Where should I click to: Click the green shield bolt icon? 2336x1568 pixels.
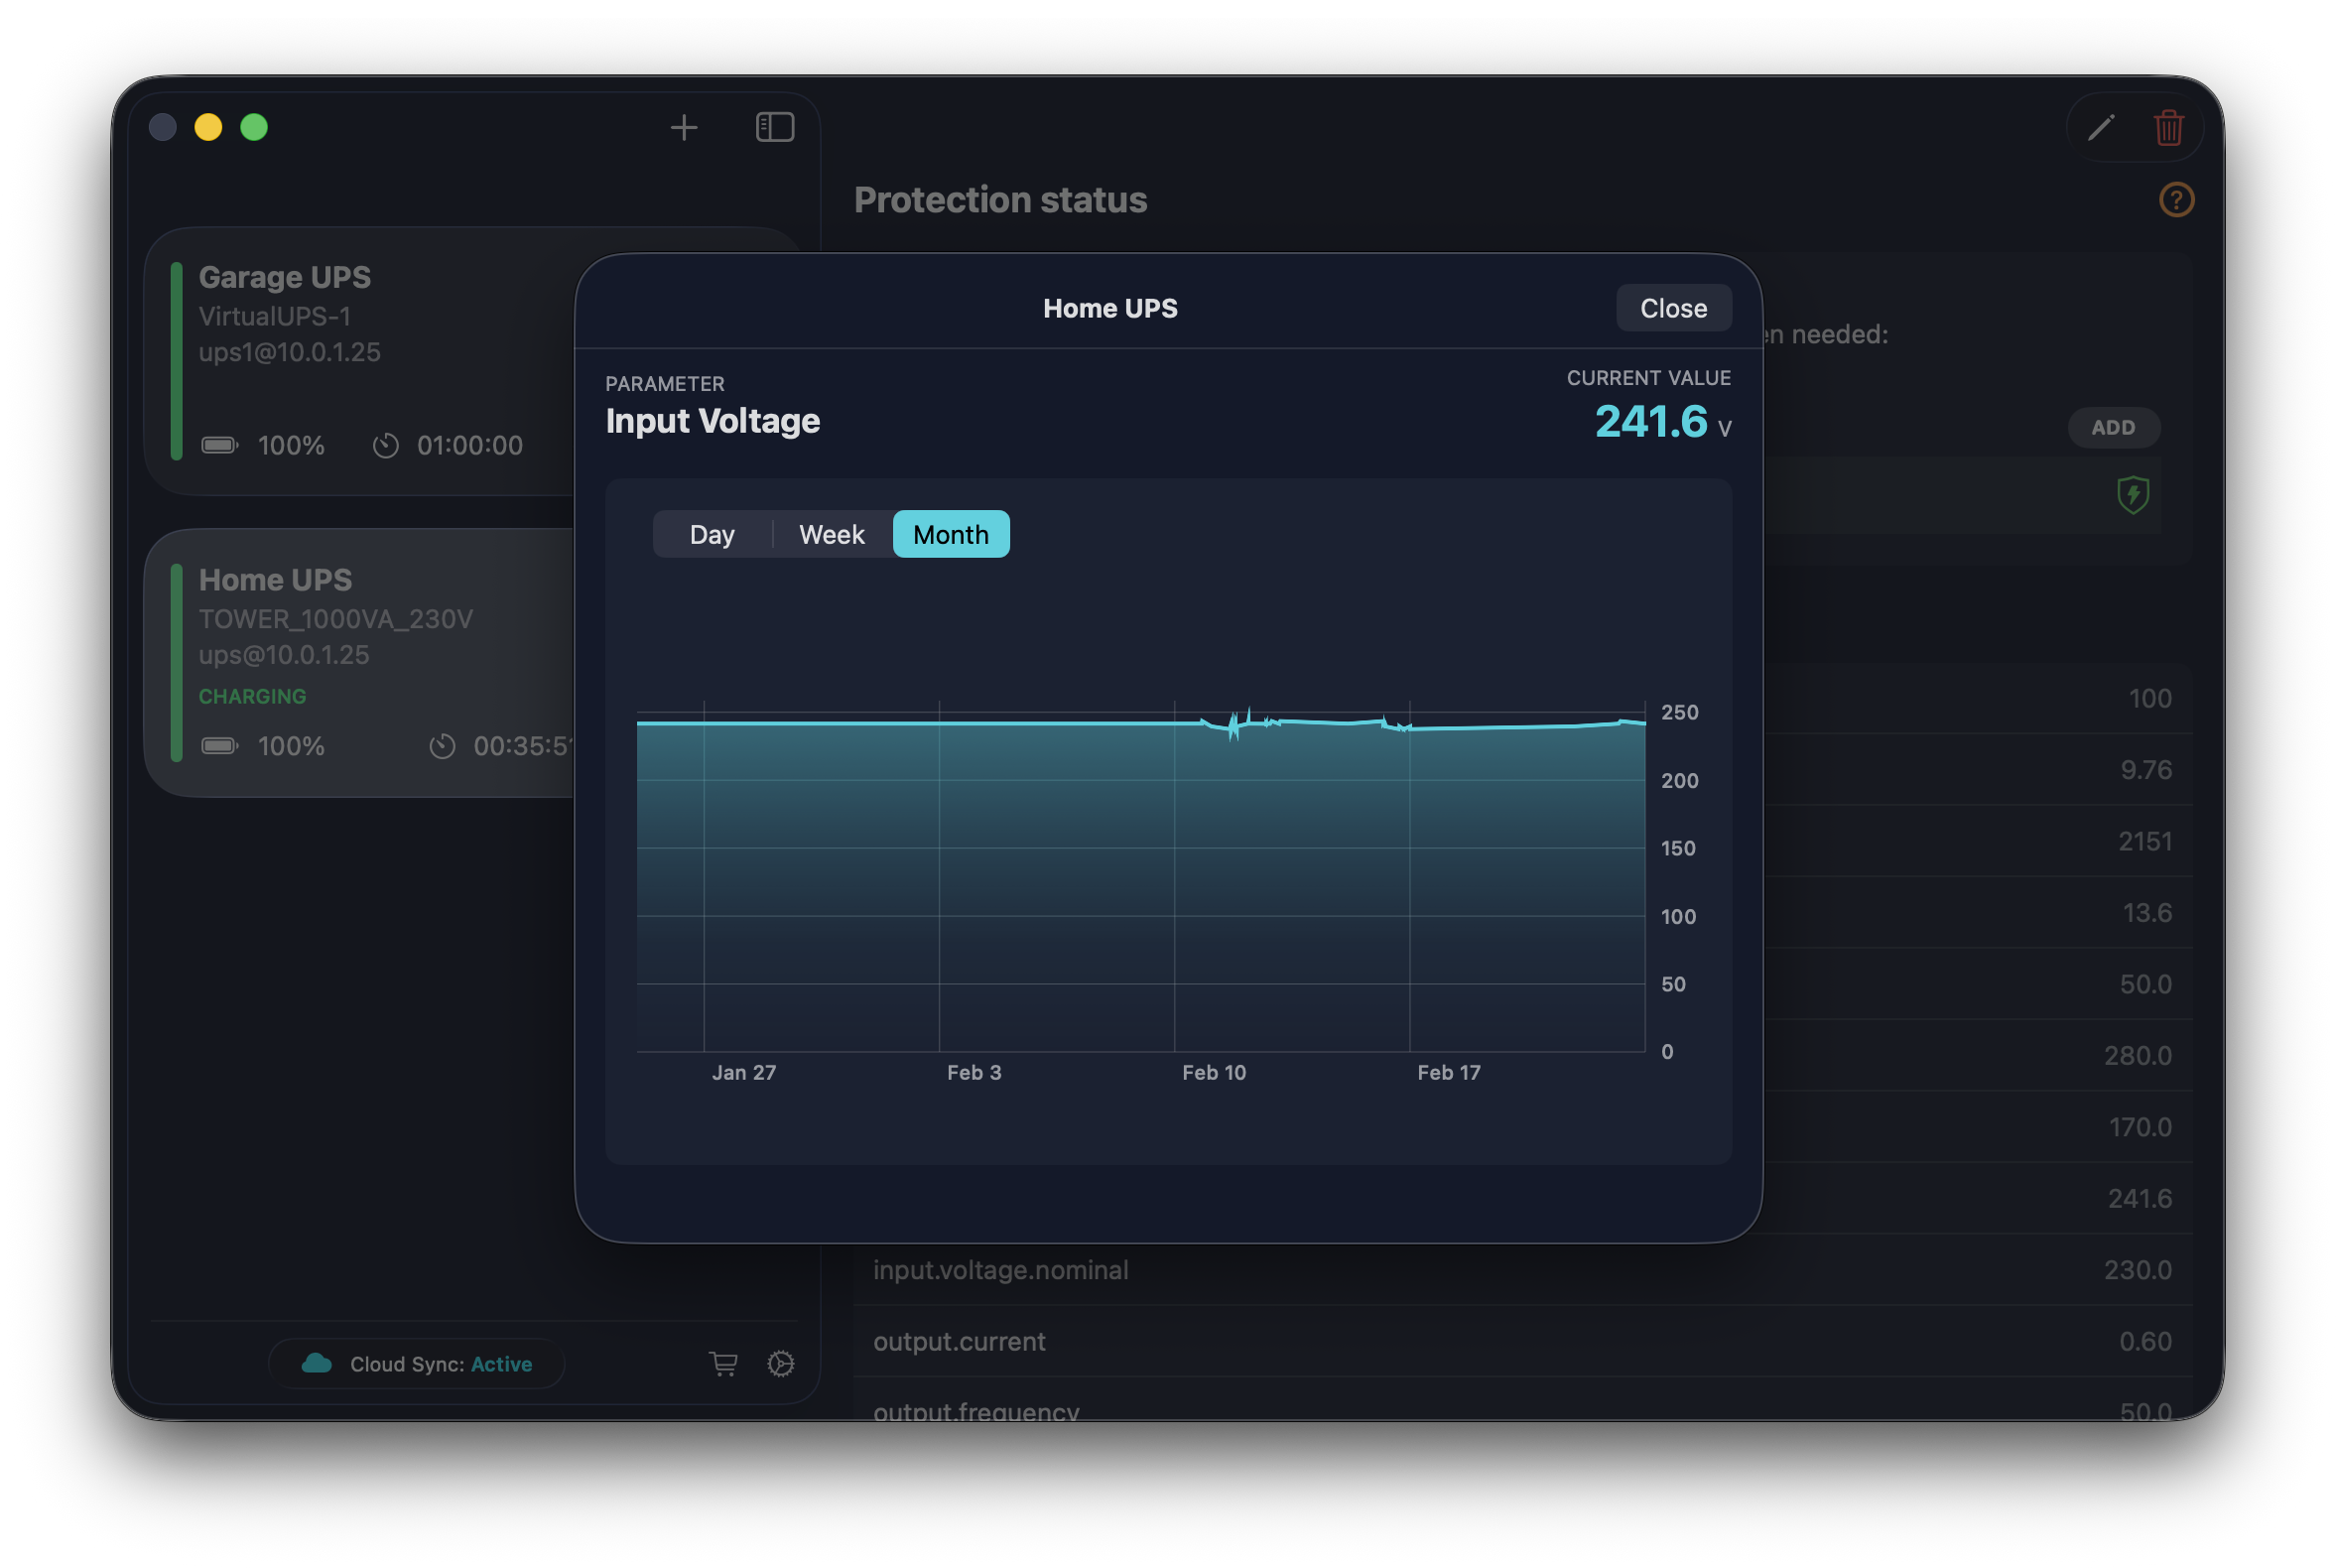(x=2132, y=494)
